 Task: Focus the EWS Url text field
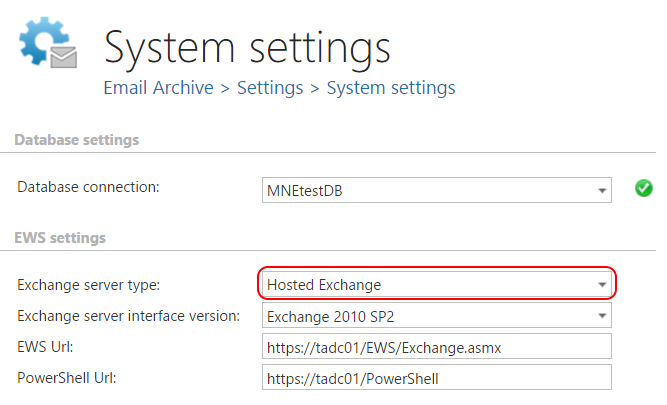(x=435, y=347)
